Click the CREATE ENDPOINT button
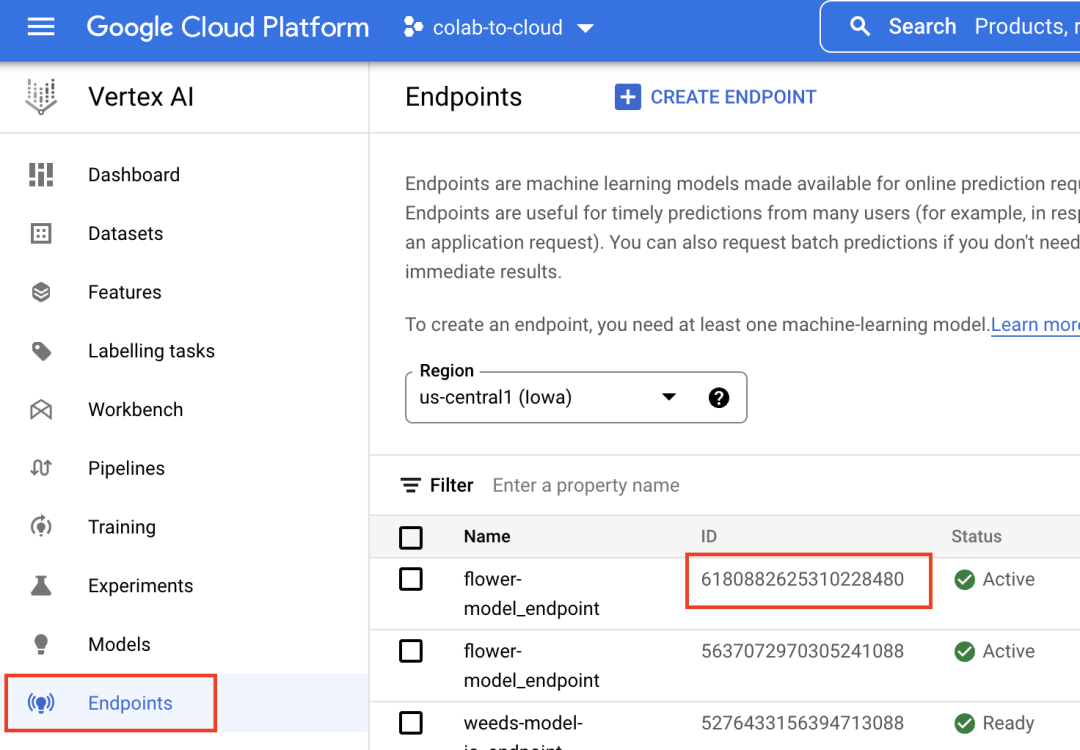Viewport: 1080px width, 750px height. pyautogui.click(x=715, y=97)
